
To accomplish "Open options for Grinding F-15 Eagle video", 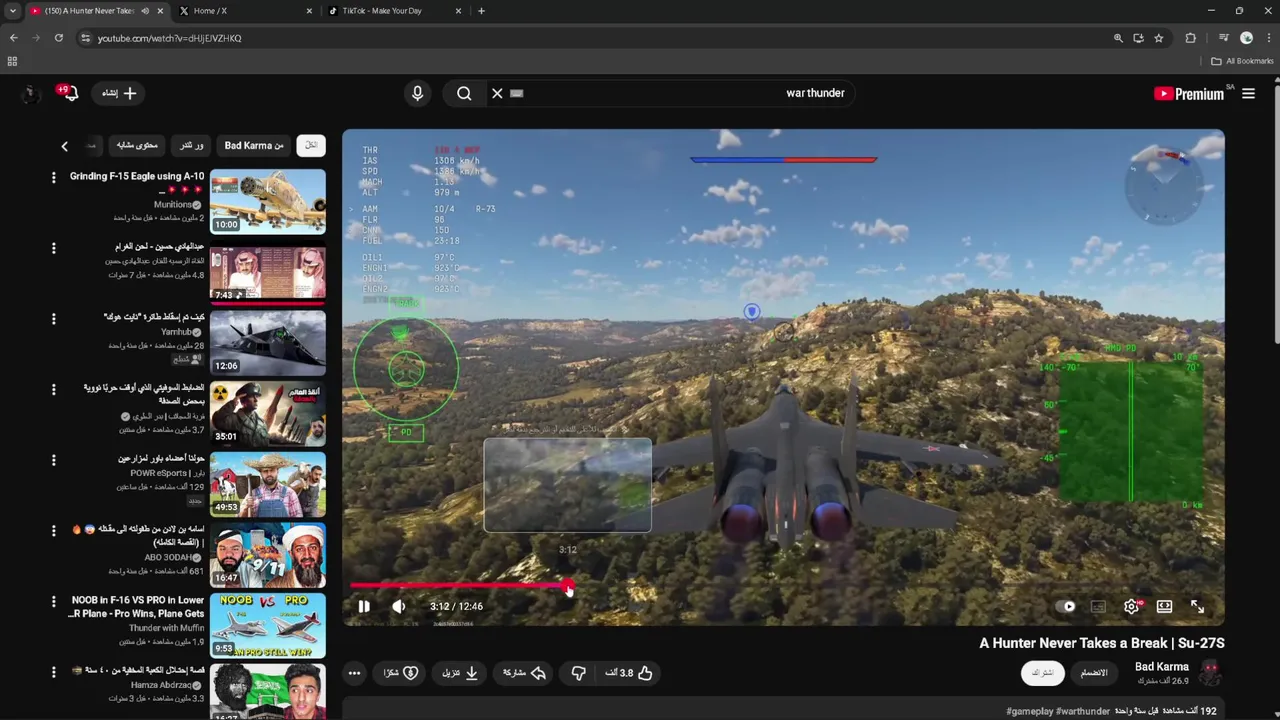I will 54,177.
